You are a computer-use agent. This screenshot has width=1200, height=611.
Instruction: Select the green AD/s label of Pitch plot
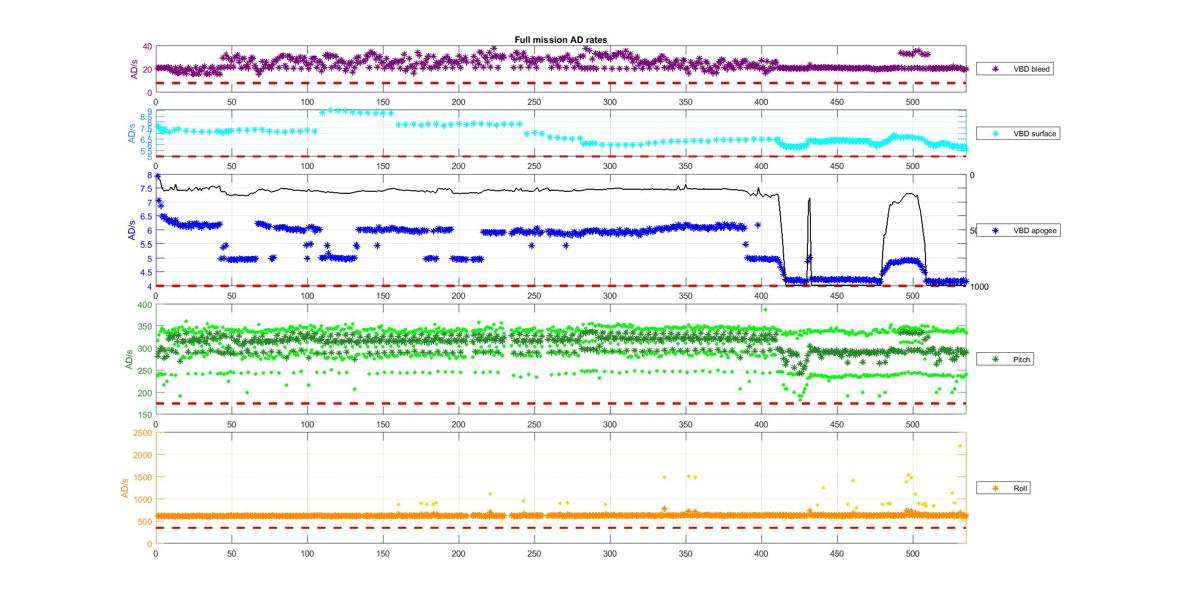(128, 359)
